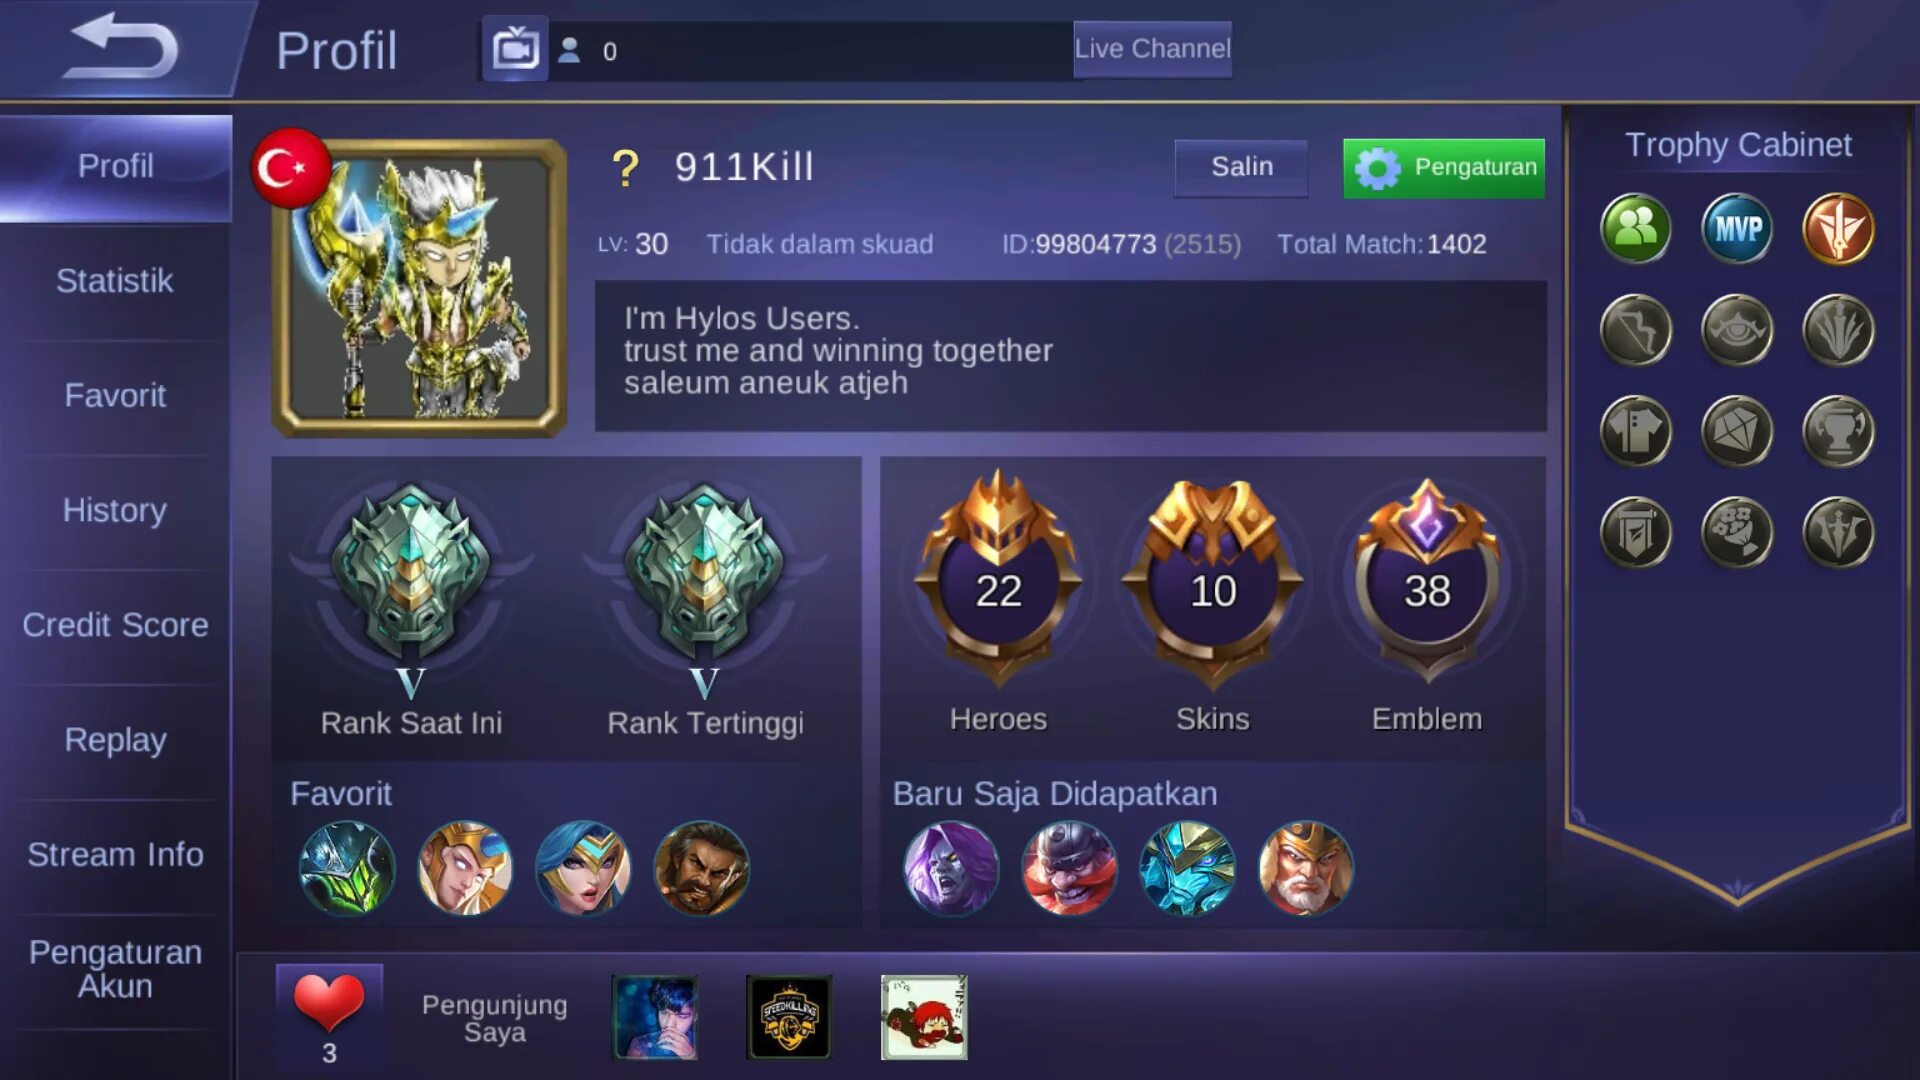Tap the back arrow icon
This screenshot has height=1080, width=1920.
(x=122, y=47)
